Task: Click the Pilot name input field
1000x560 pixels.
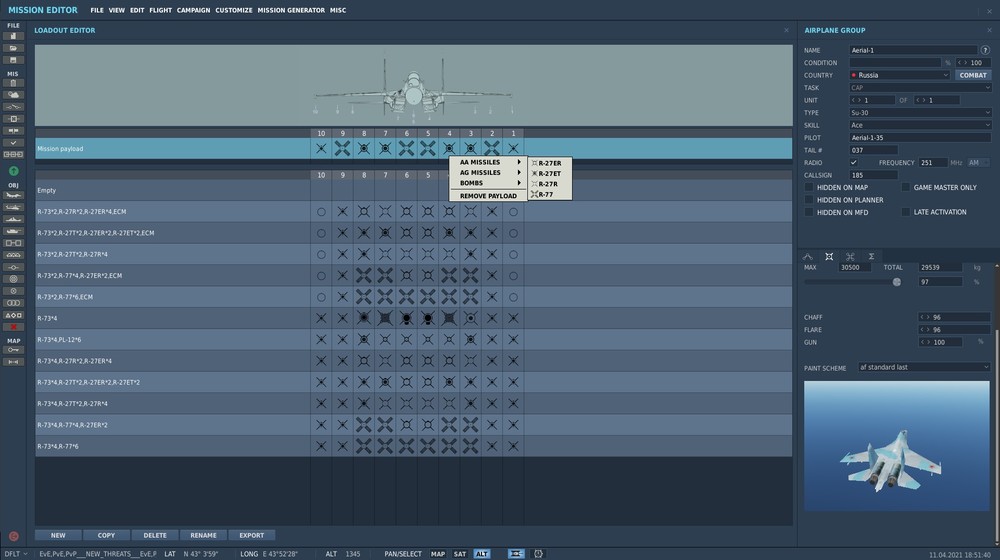Action: (920, 138)
